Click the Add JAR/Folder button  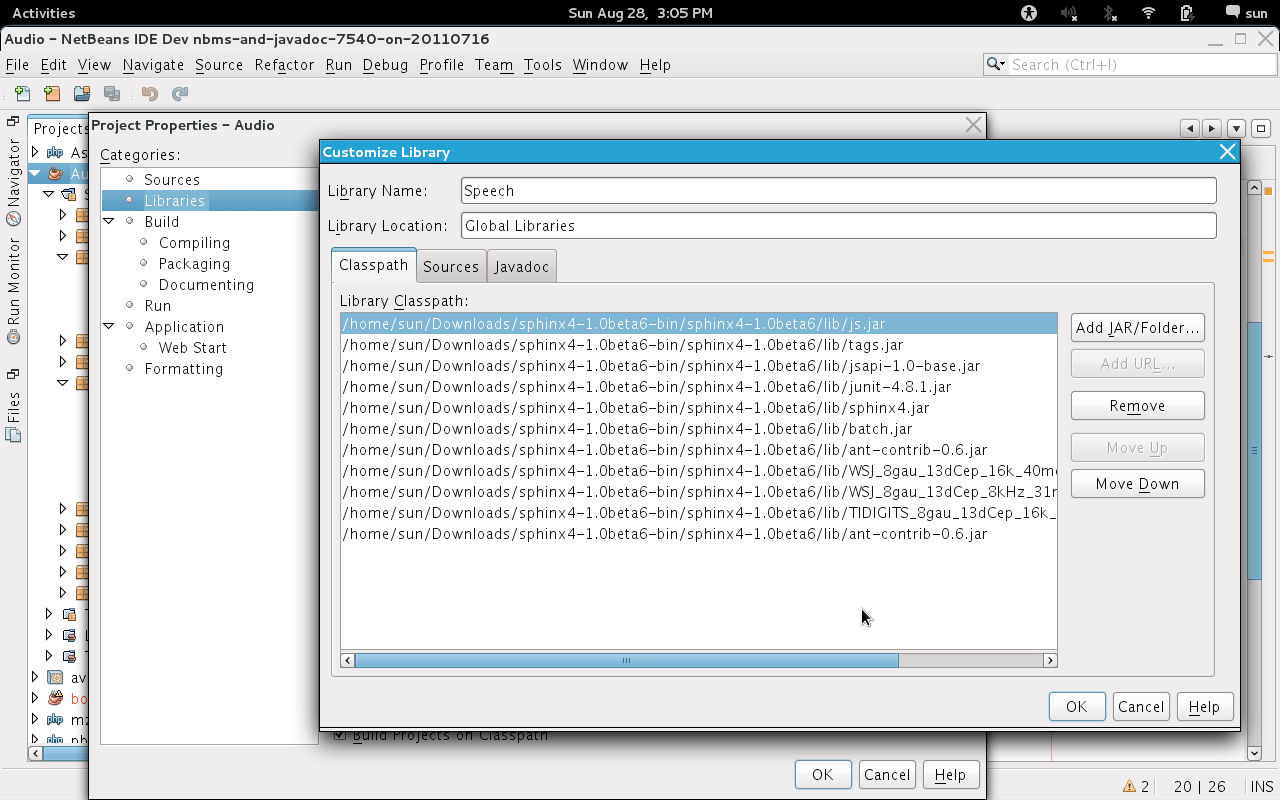click(1137, 328)
